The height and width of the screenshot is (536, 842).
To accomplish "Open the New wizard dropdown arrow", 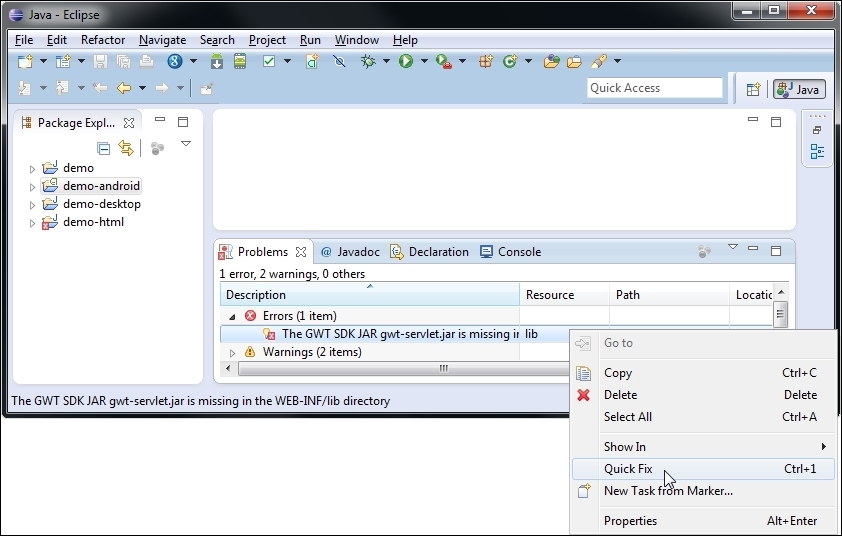I will click(43, 62).
